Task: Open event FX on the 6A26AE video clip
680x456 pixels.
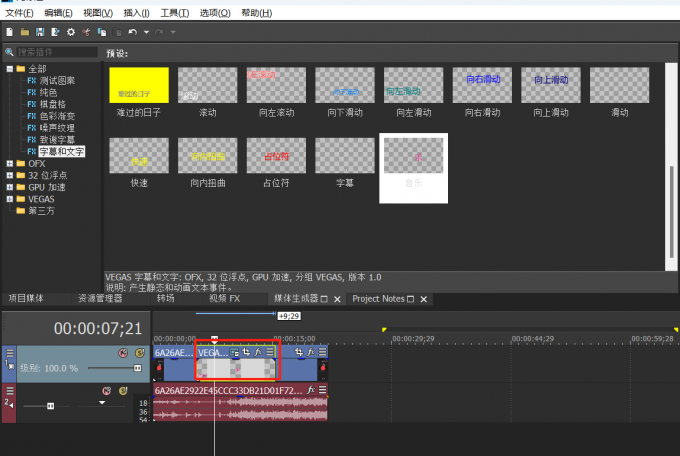Action: (x=311, y=352)
